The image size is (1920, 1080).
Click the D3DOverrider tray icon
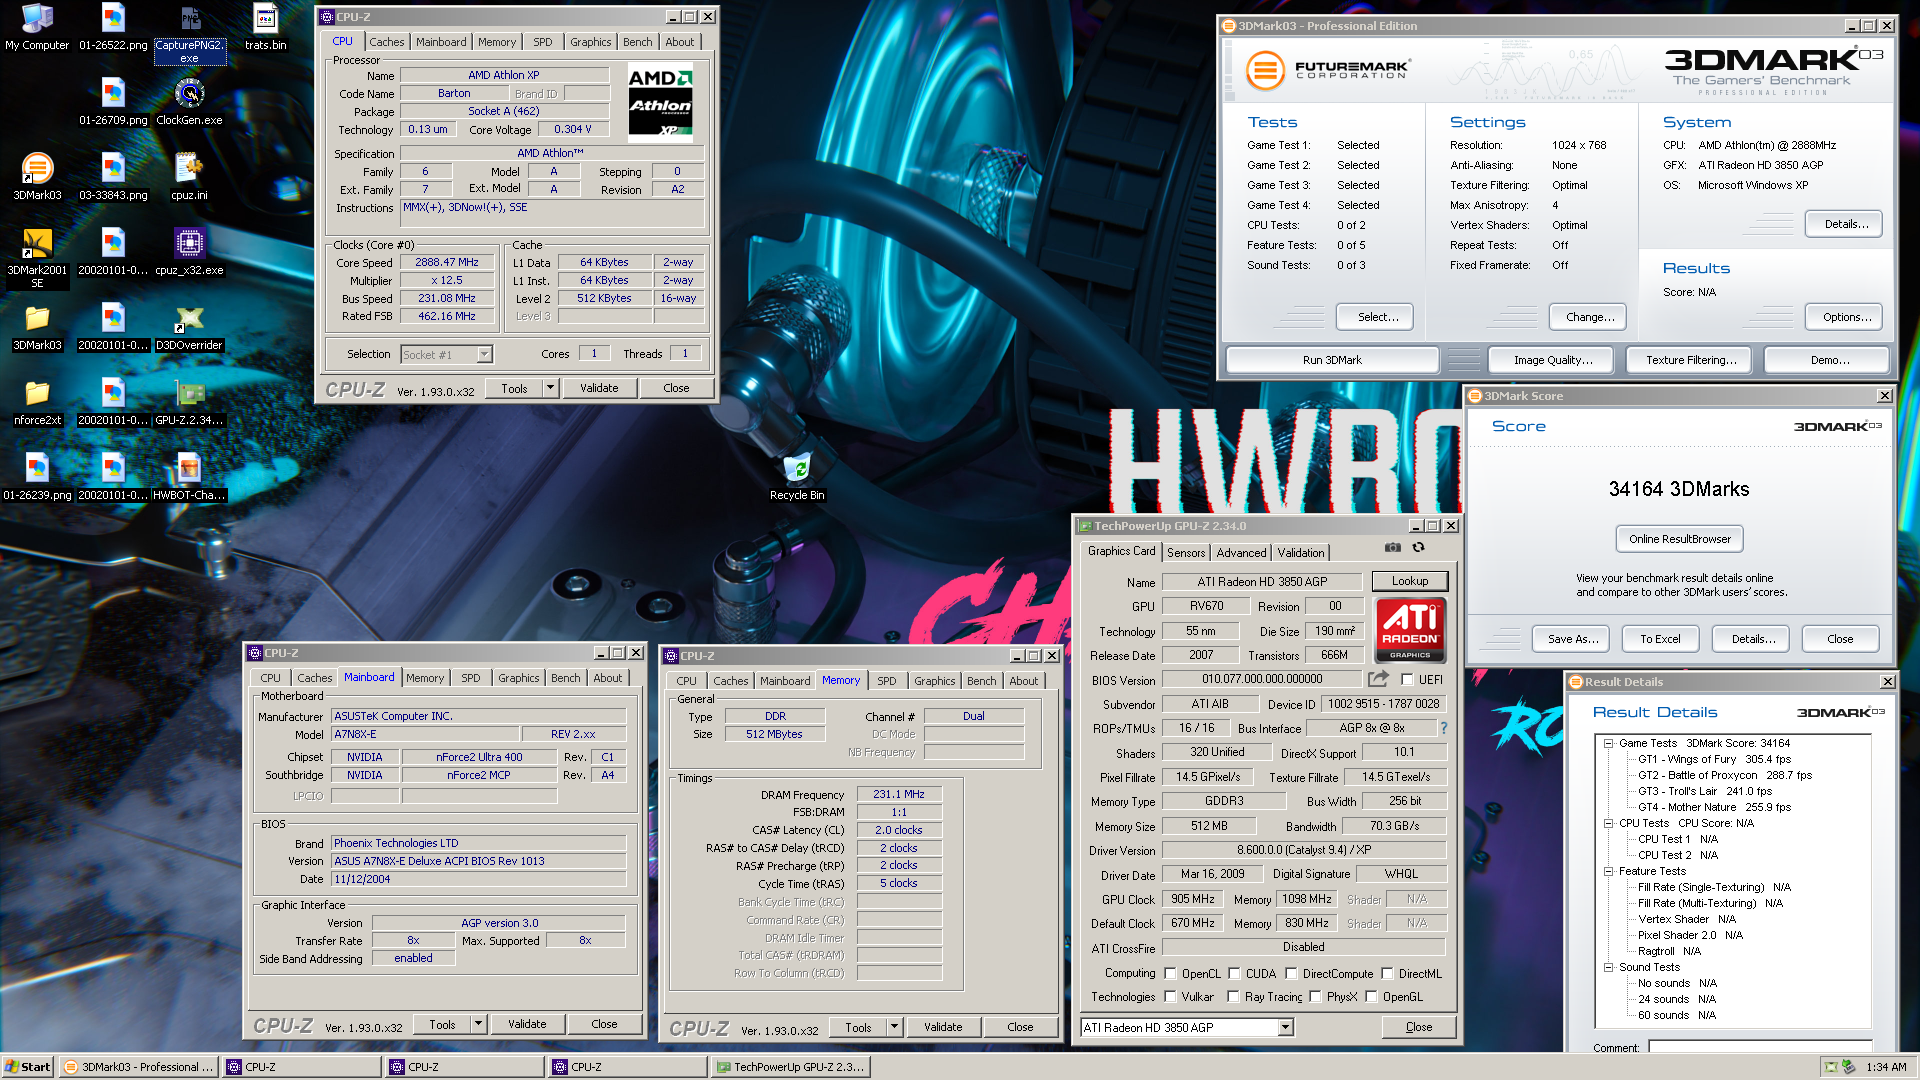(x=1831, y=1067)
